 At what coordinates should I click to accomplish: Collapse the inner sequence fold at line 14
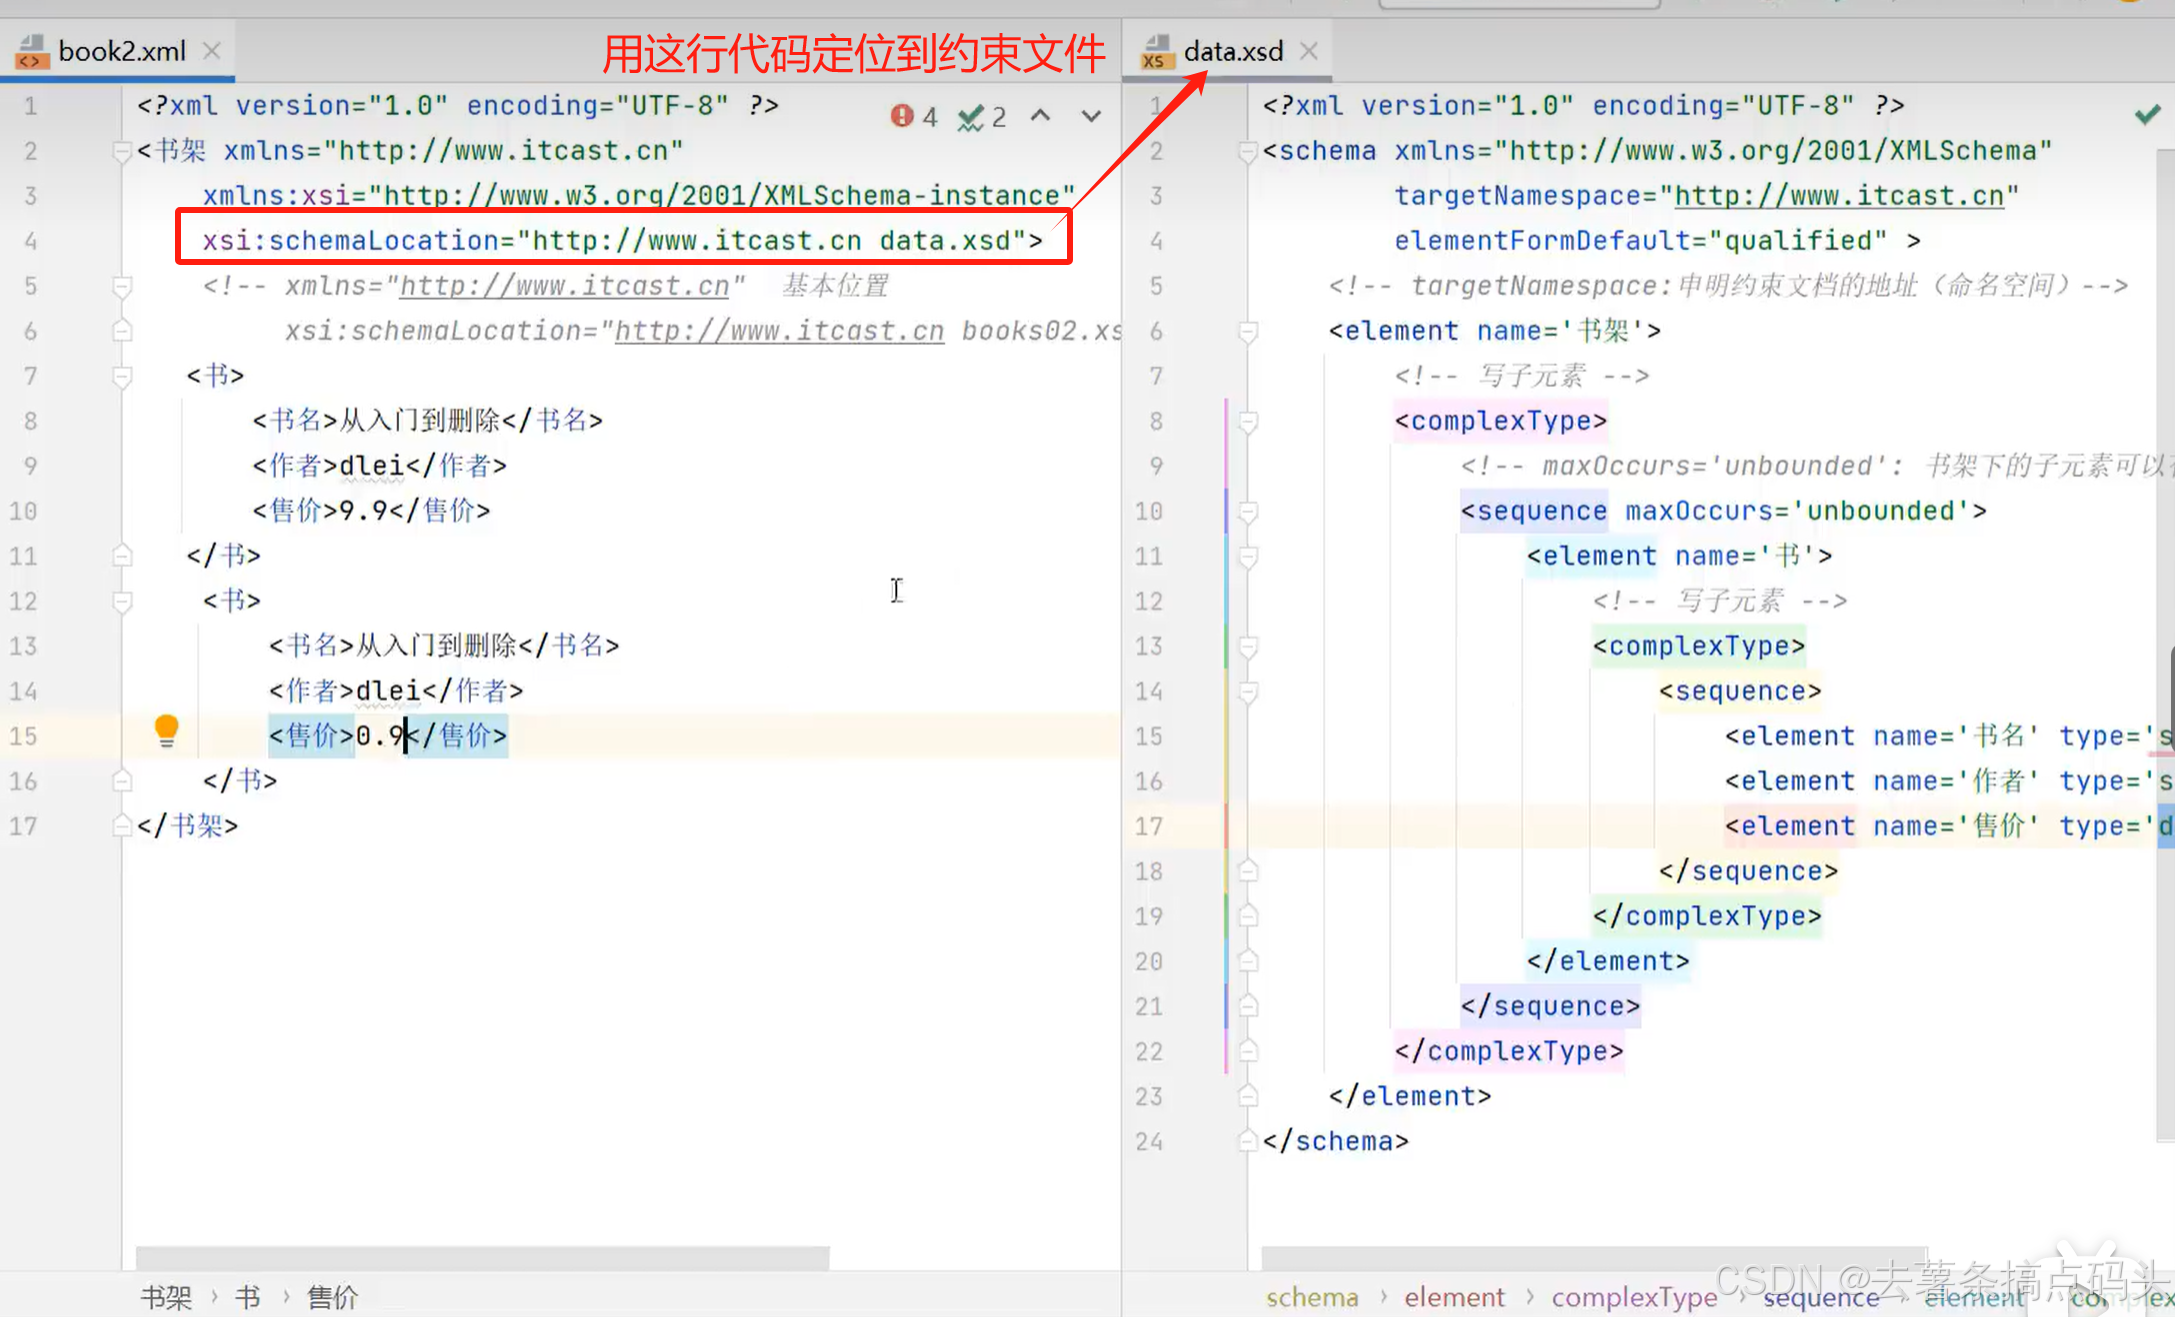tap(1248, 691)
